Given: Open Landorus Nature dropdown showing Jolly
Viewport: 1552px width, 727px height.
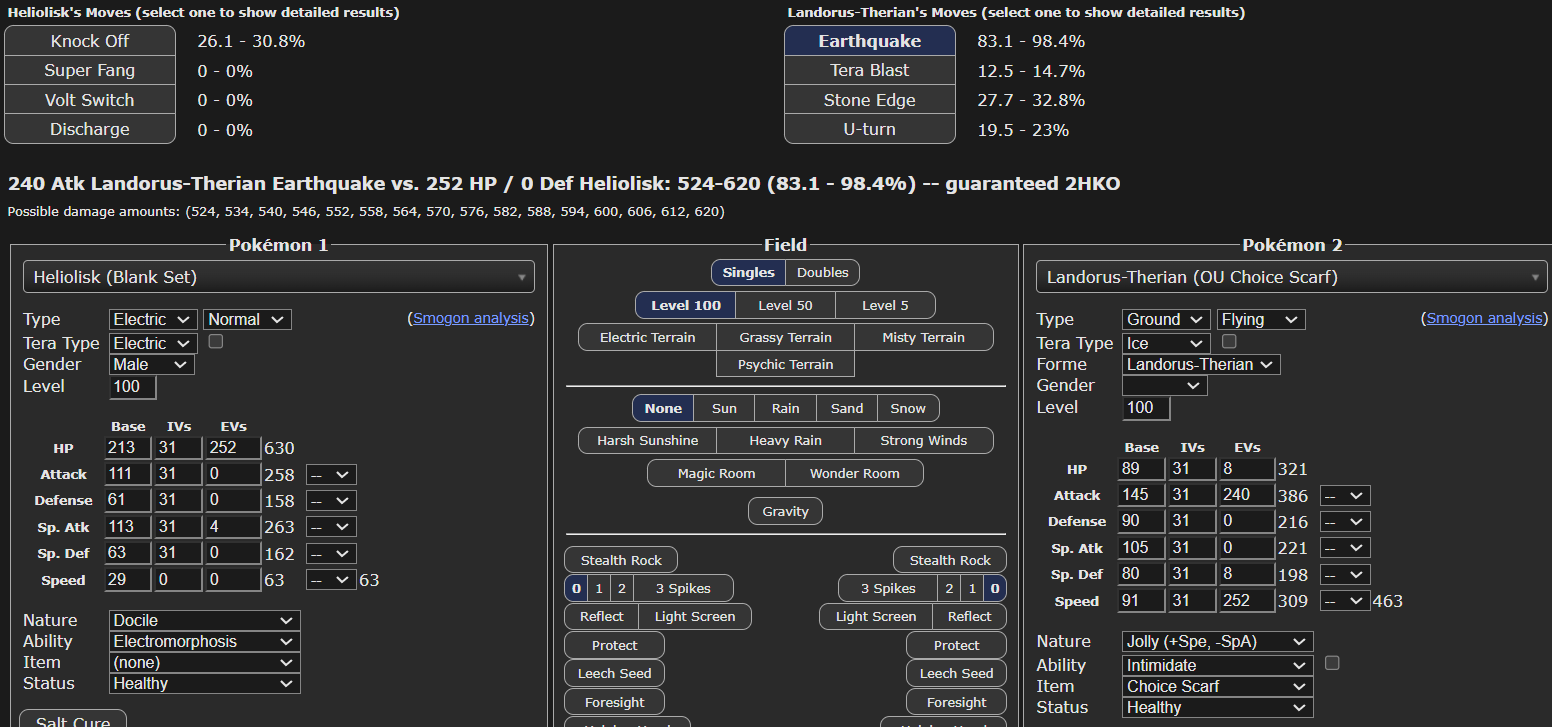Looking at the screenshot, I should click(1218, 642).
